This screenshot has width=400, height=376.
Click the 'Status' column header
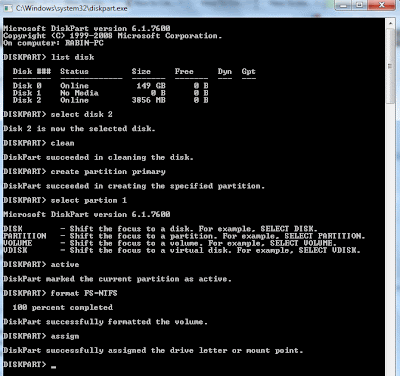coord(74,71)
